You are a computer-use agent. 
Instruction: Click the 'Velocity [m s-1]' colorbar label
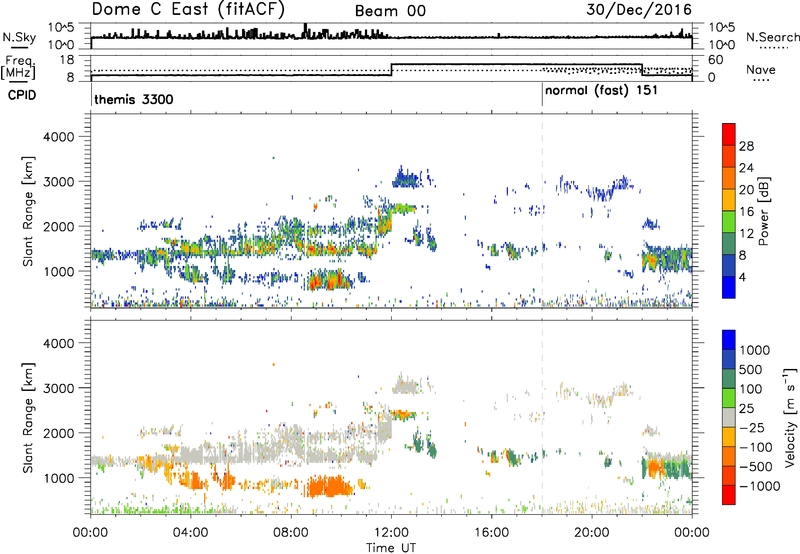point(790,417)
